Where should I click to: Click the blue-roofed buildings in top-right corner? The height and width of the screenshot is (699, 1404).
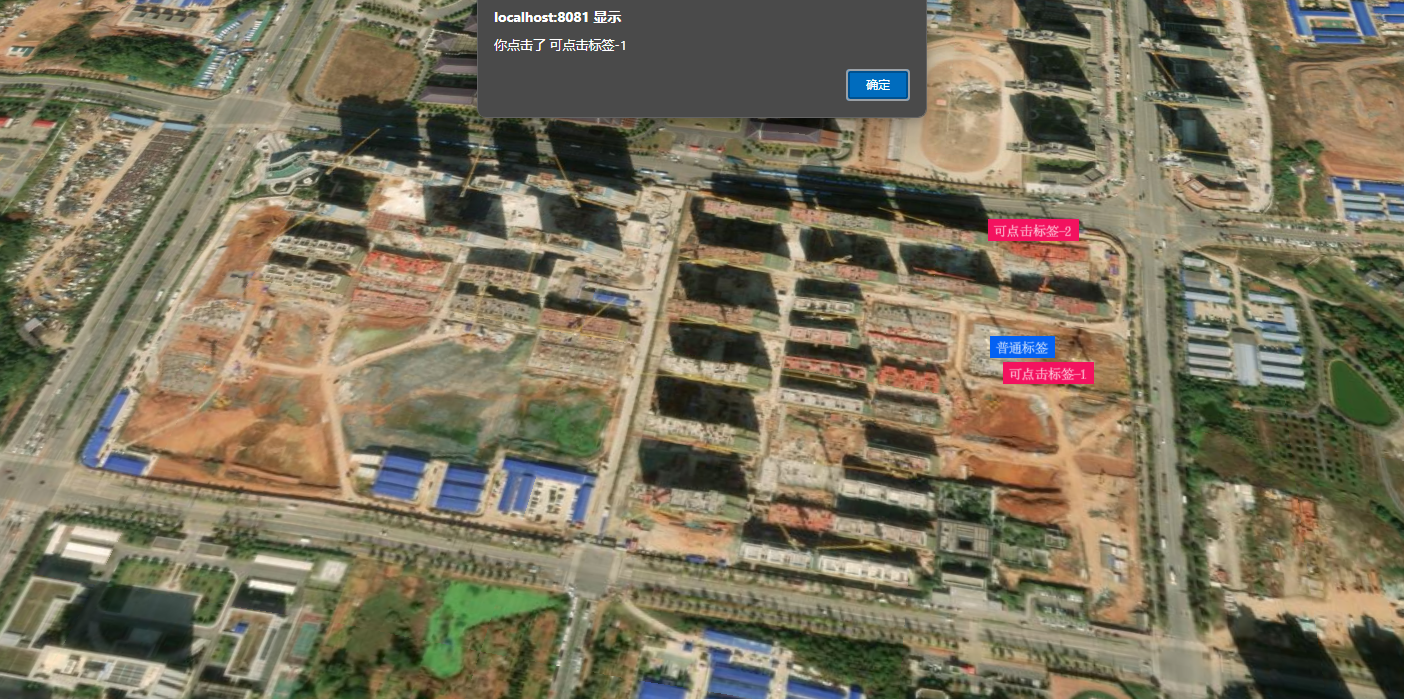(x=1340, y=20)
